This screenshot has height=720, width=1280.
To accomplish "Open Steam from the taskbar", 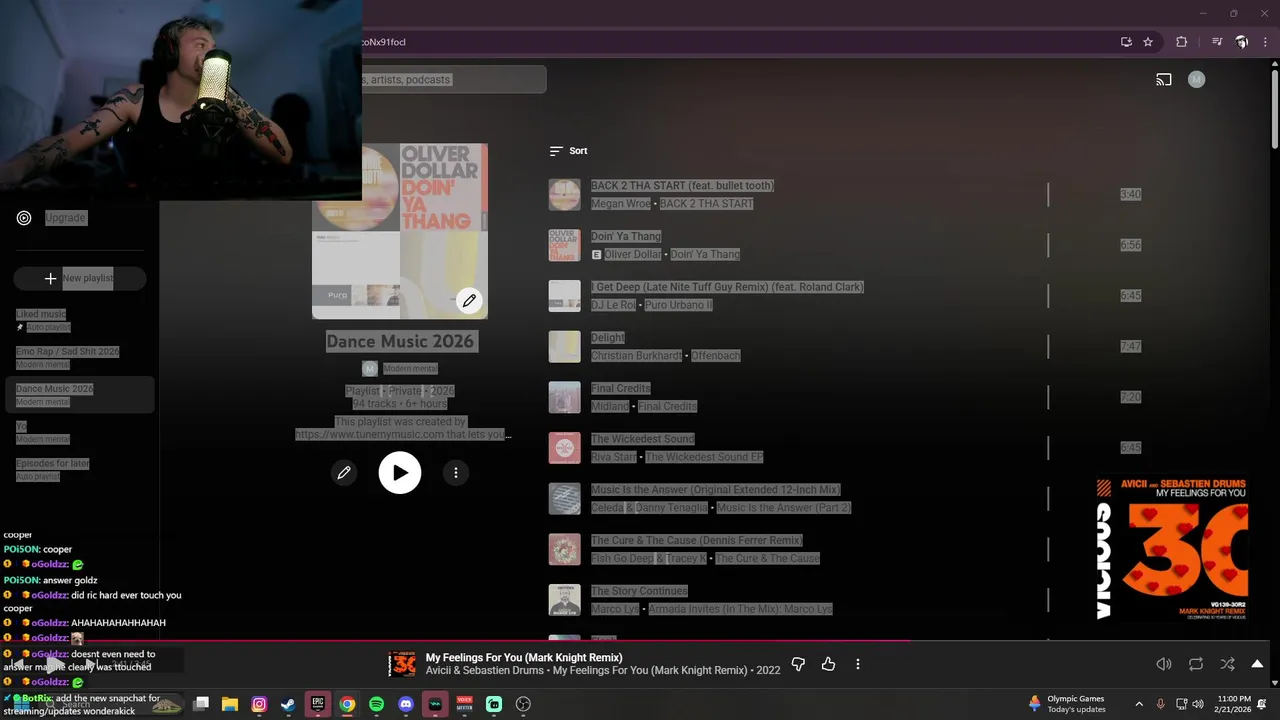I will coord(288,704).
